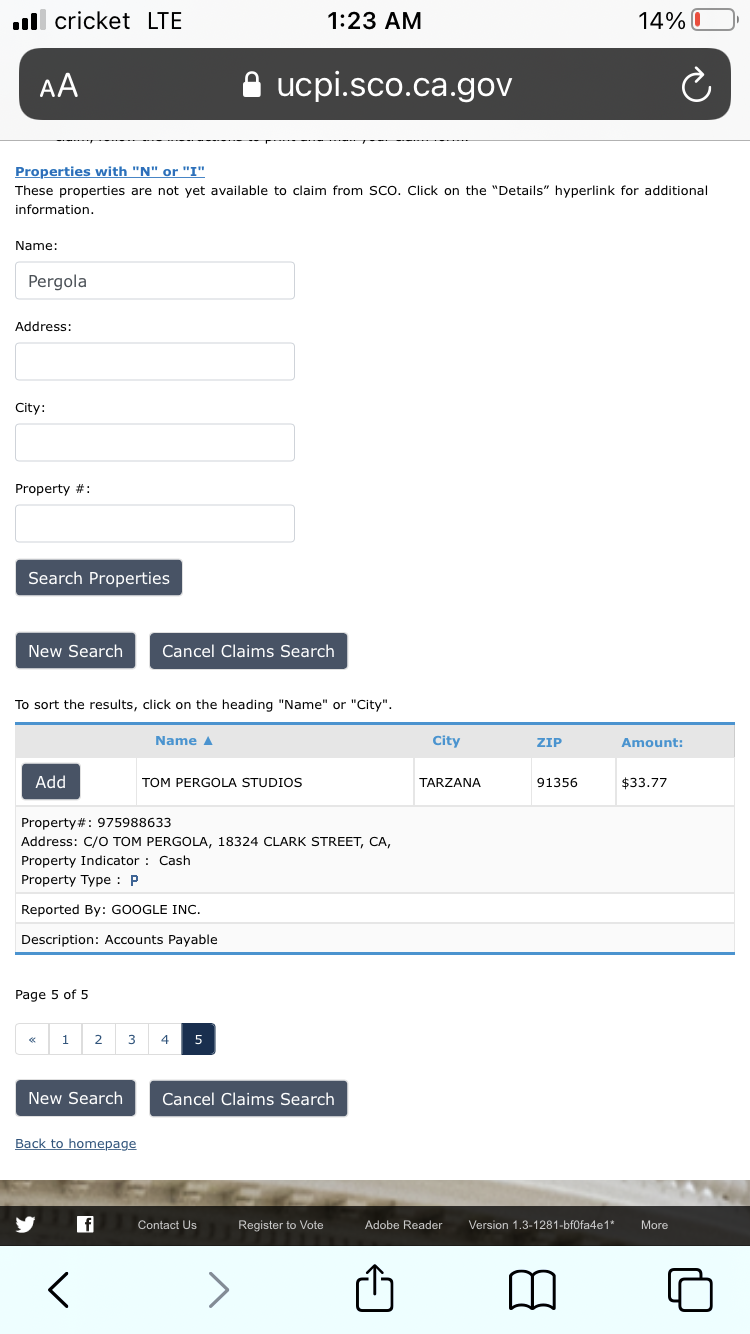The image size is (750, 1334).
Task: Click the Amount column heading
Action: click(x=652, y=742)
